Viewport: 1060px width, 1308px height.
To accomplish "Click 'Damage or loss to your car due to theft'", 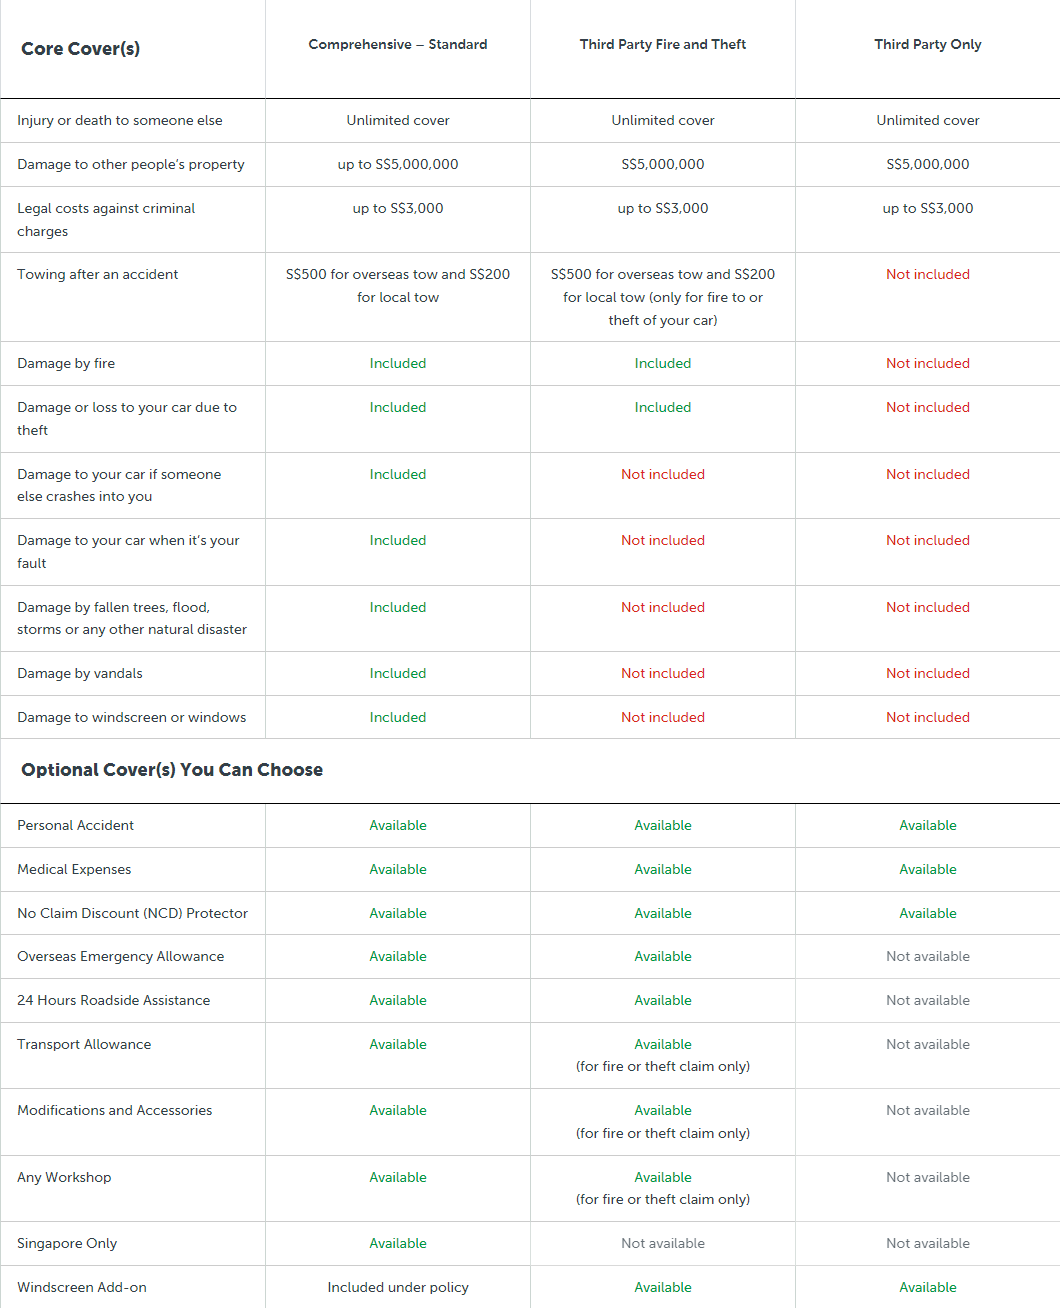I will tap(127, 418).
